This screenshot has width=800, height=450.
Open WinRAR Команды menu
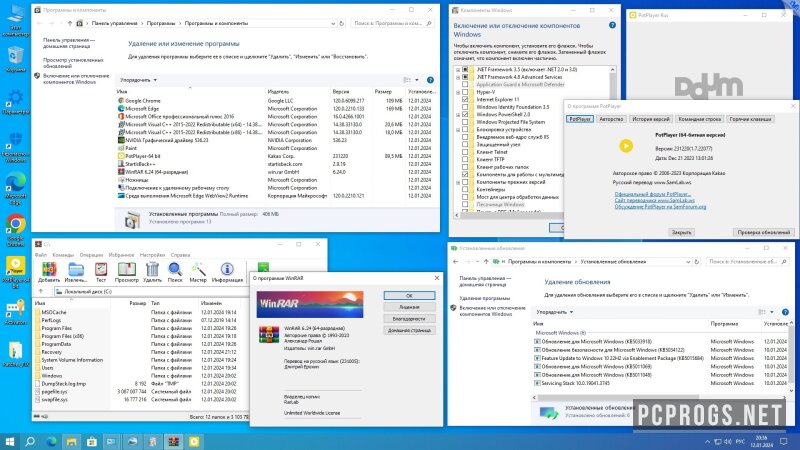pyautogui.click(x=63, y=255)
